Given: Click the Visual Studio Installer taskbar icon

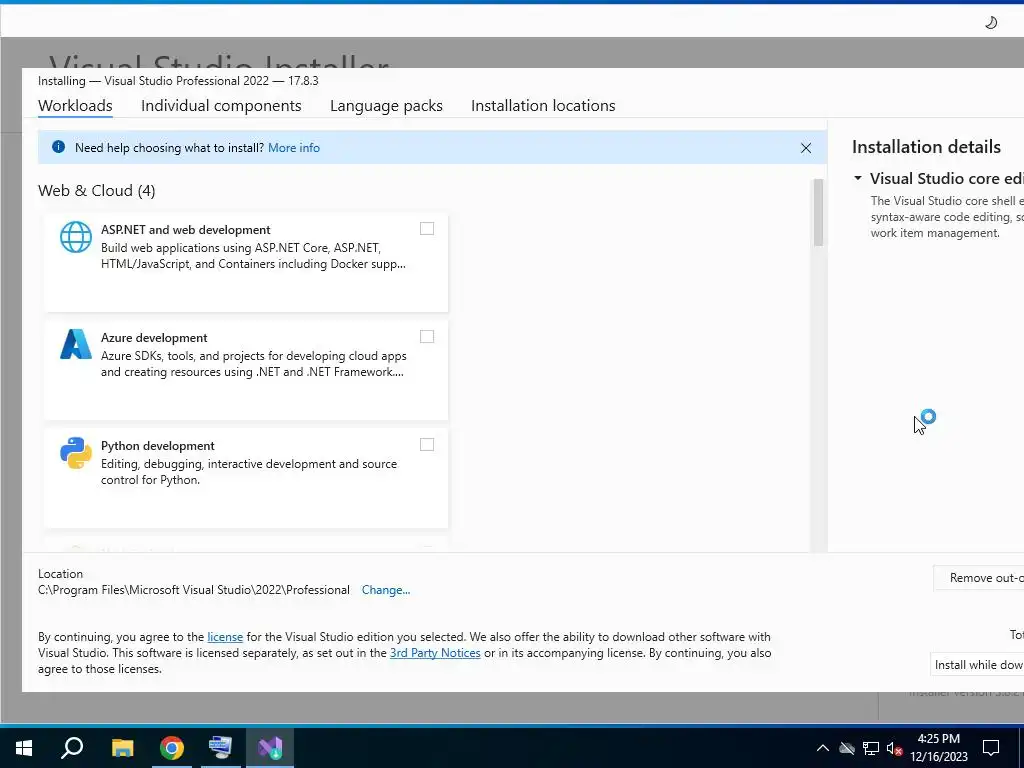Looking at the screenshot, I should pyautogui.click(x=270, y=748).
